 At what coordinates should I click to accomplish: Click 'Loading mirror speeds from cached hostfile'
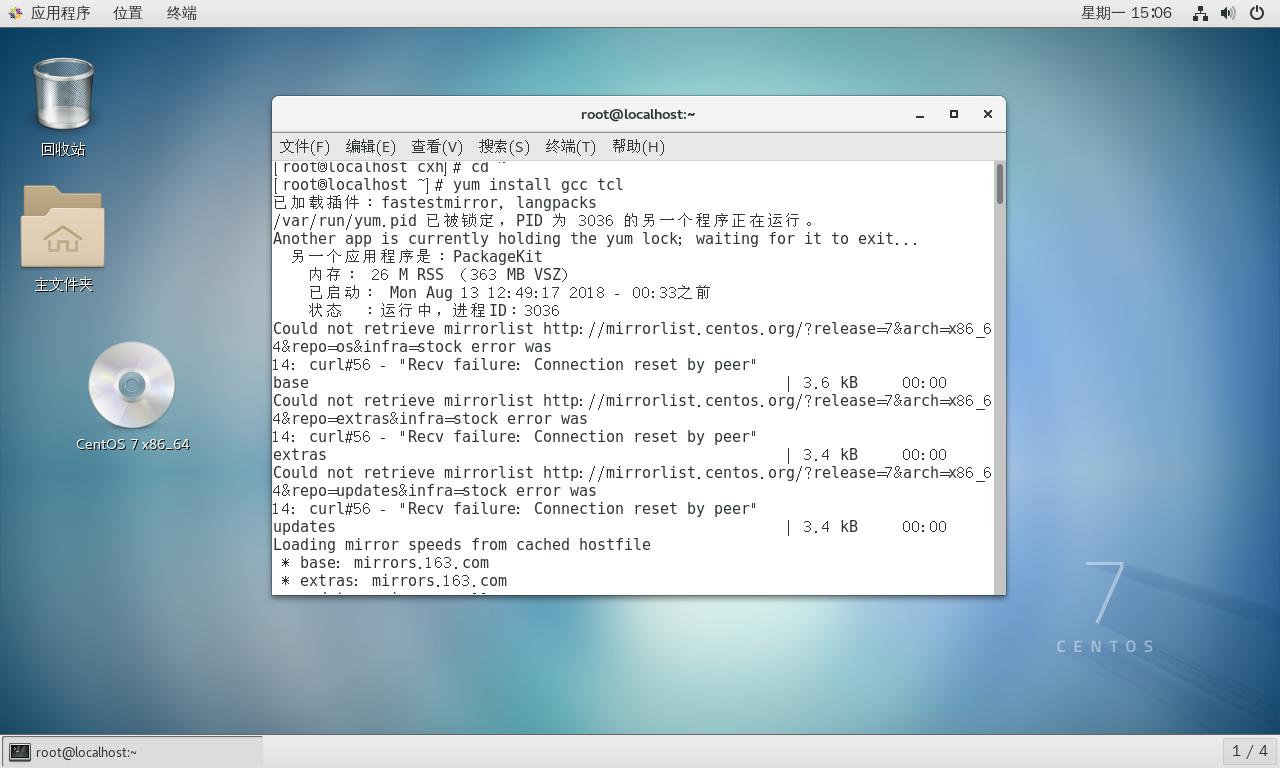(x=462, y=545)
